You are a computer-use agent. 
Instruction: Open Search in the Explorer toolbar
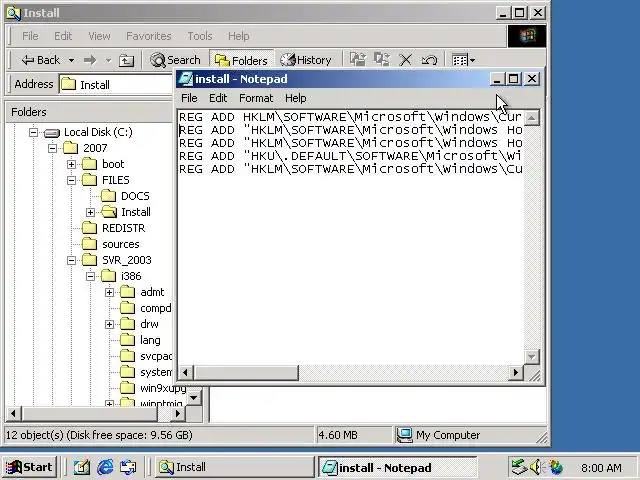coord(175,60)
